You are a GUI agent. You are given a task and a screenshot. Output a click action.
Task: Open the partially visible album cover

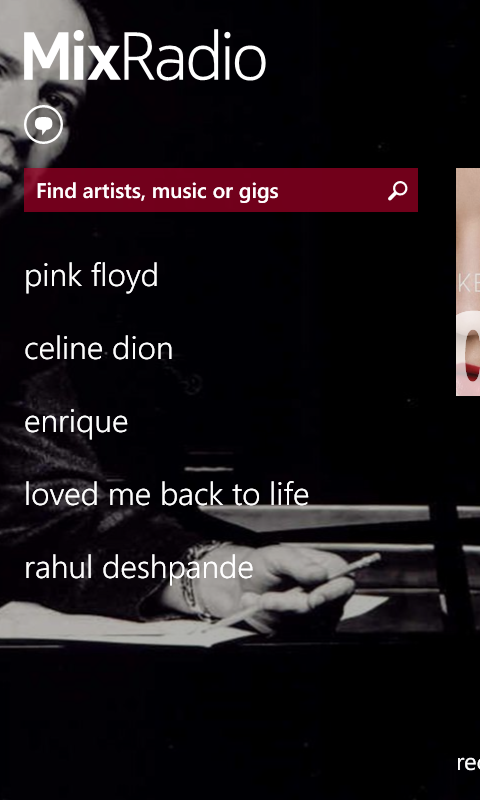click(468, 282)
